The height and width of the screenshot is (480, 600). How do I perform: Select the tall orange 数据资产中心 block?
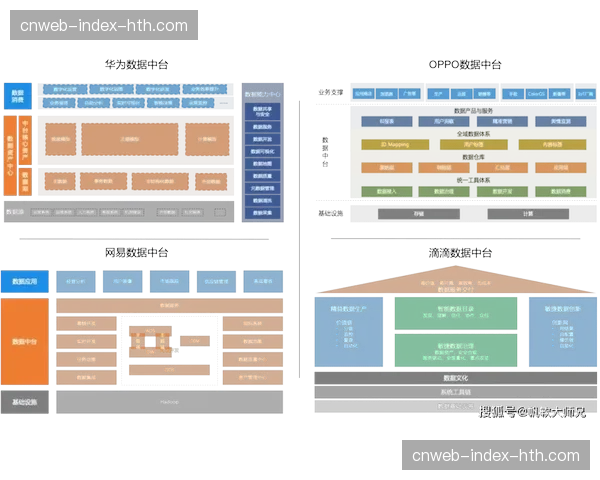[10, 155]
